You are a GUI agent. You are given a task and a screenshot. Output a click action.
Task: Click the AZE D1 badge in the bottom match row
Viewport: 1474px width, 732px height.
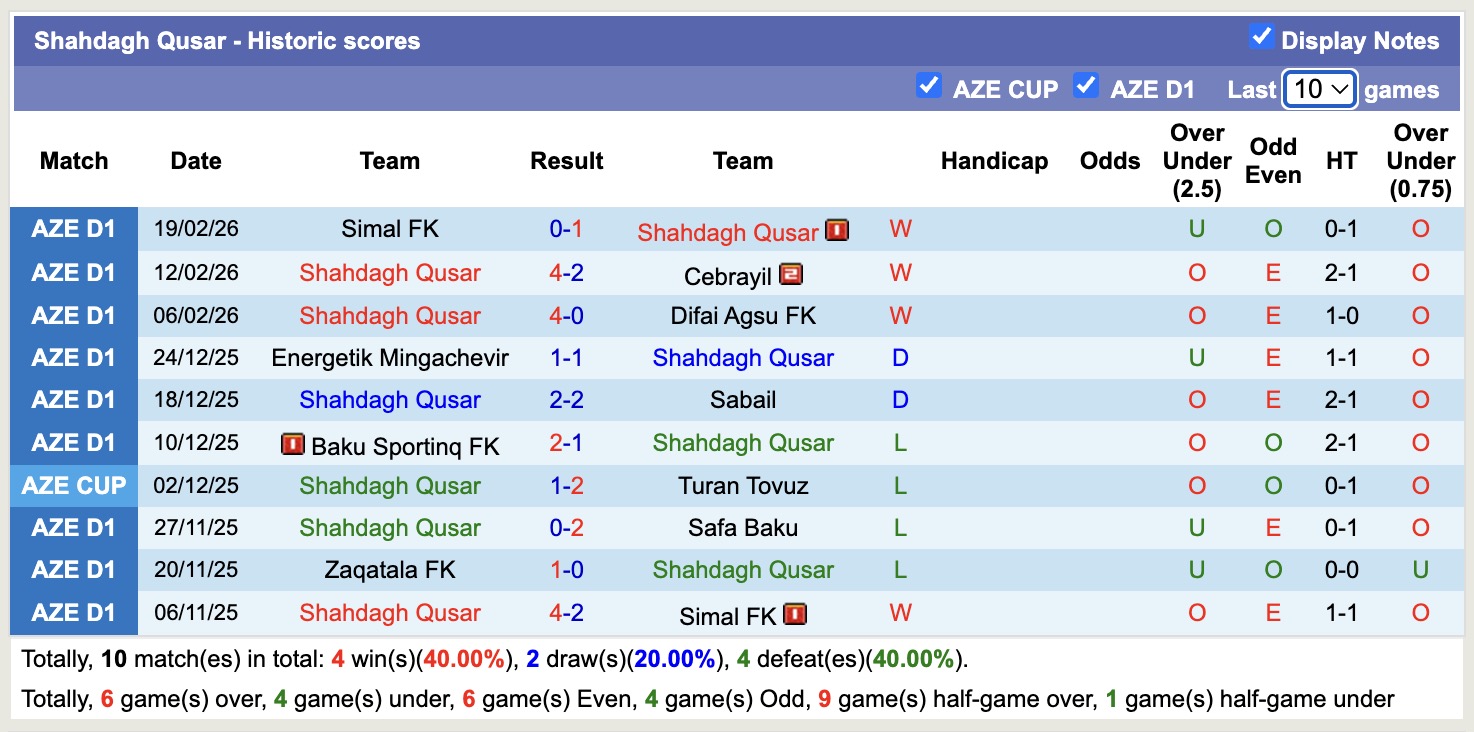pyautogui.click(x=74, y=612)
